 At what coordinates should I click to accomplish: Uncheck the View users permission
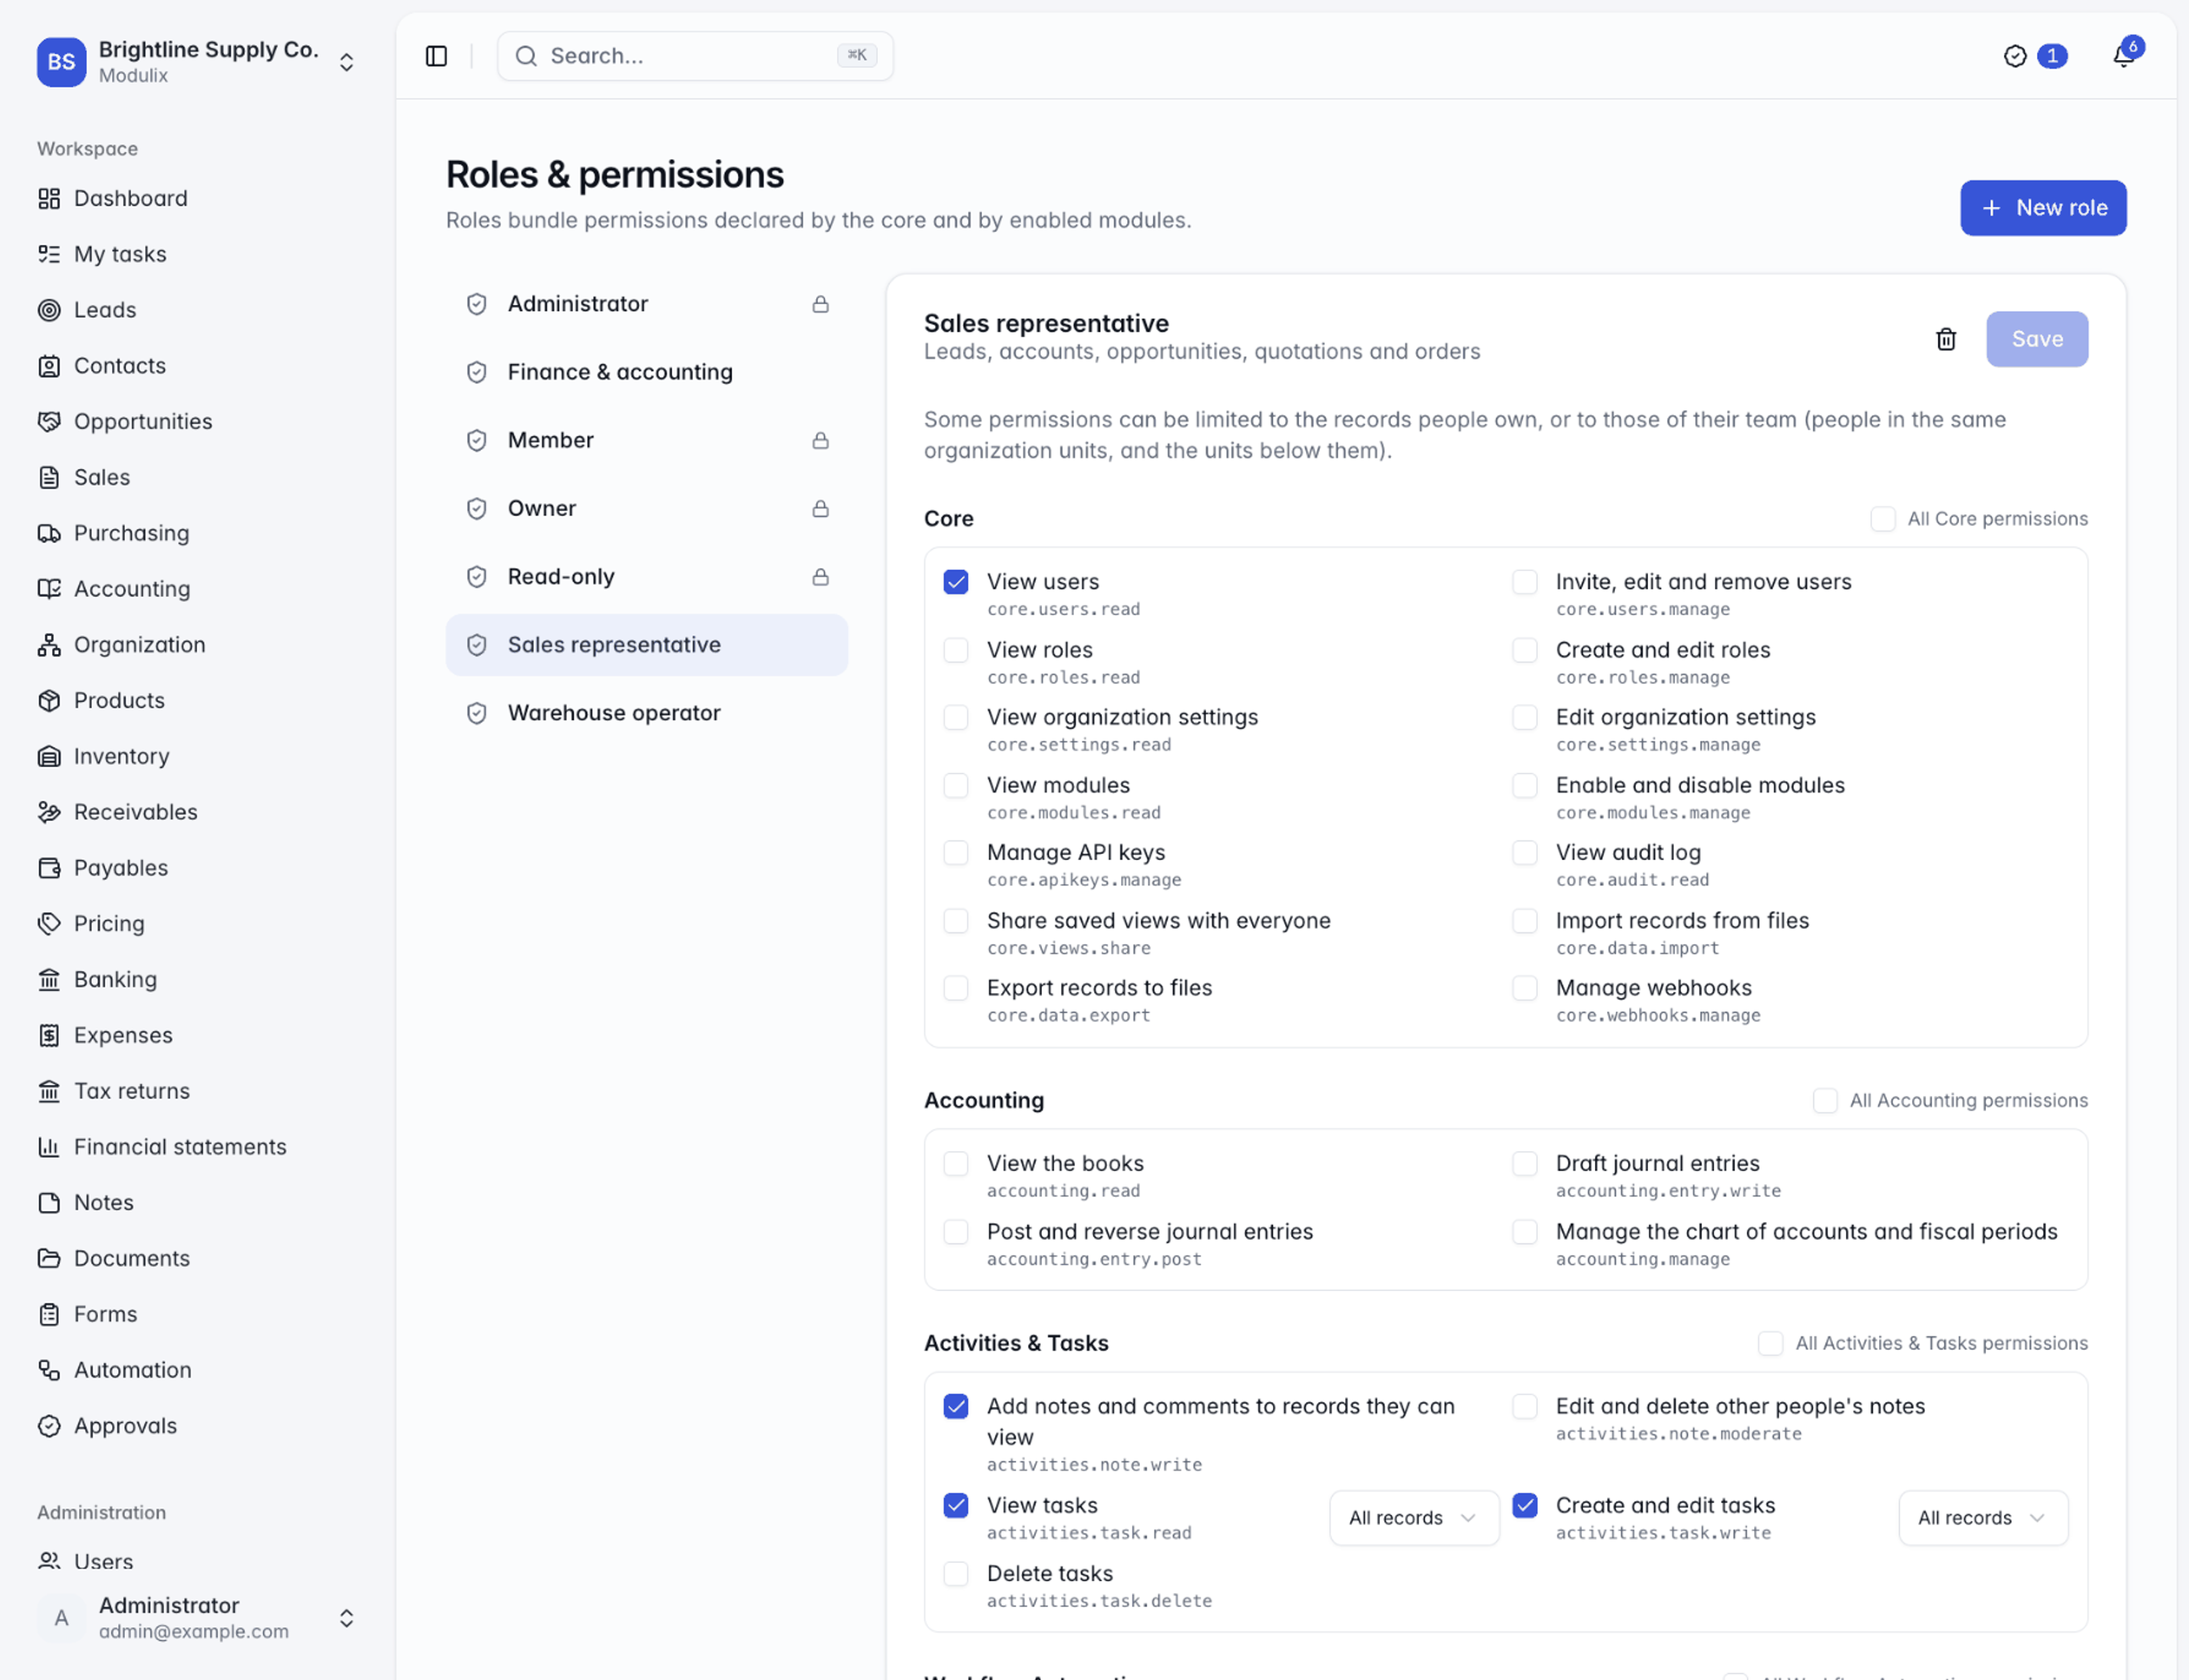956,582
